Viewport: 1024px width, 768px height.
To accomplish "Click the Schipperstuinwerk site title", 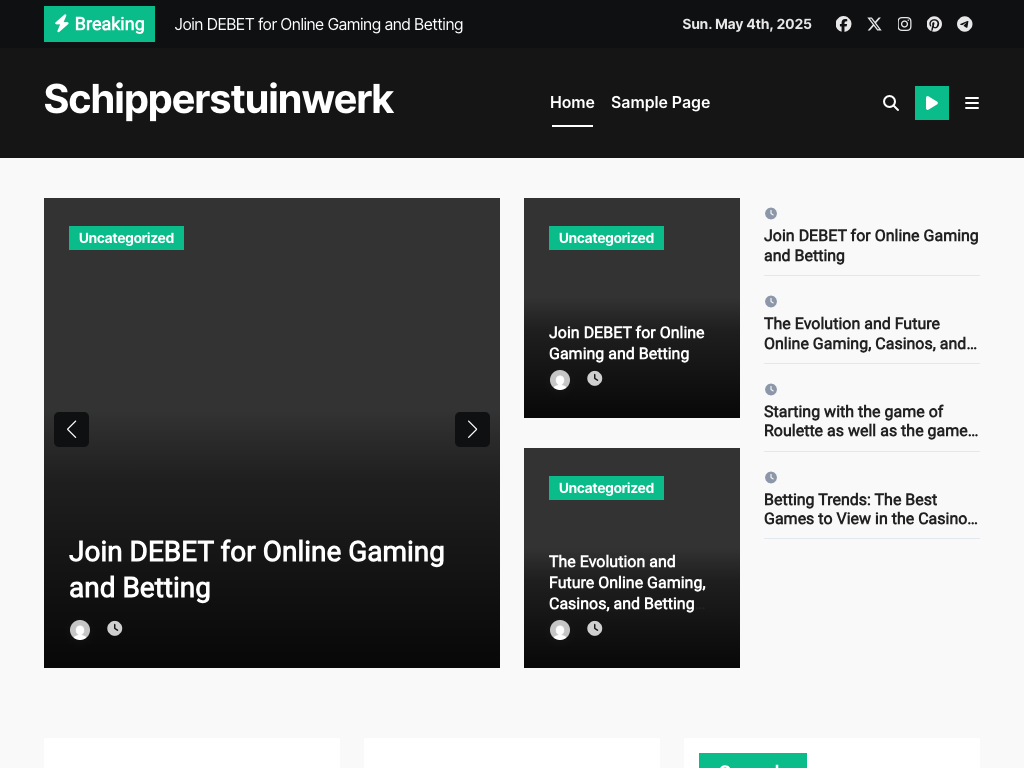I will pyautogui.click(x=219, y=99).
